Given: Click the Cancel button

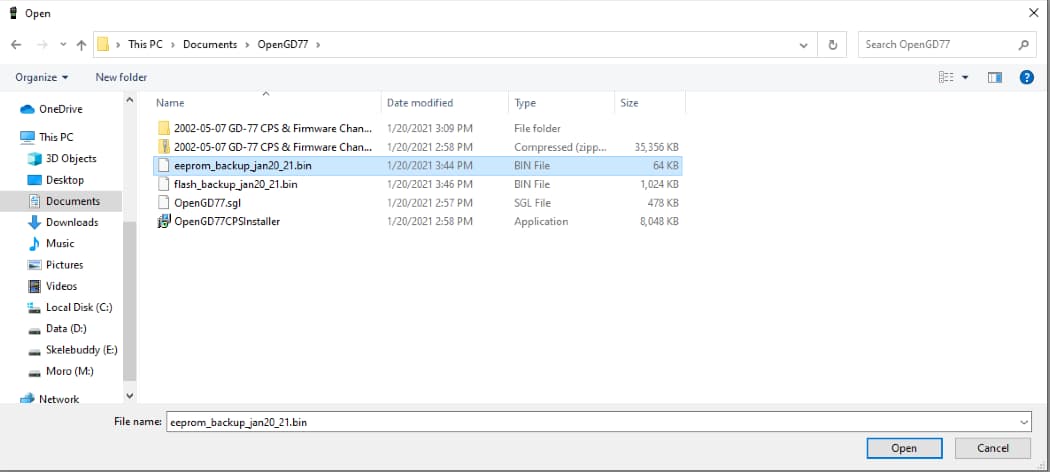Looking at the screenshot, I should [992, 449].
